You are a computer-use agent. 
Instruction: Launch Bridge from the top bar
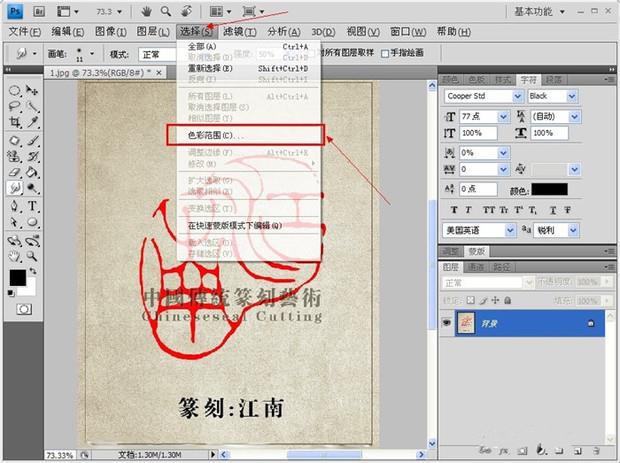[39, 11]
